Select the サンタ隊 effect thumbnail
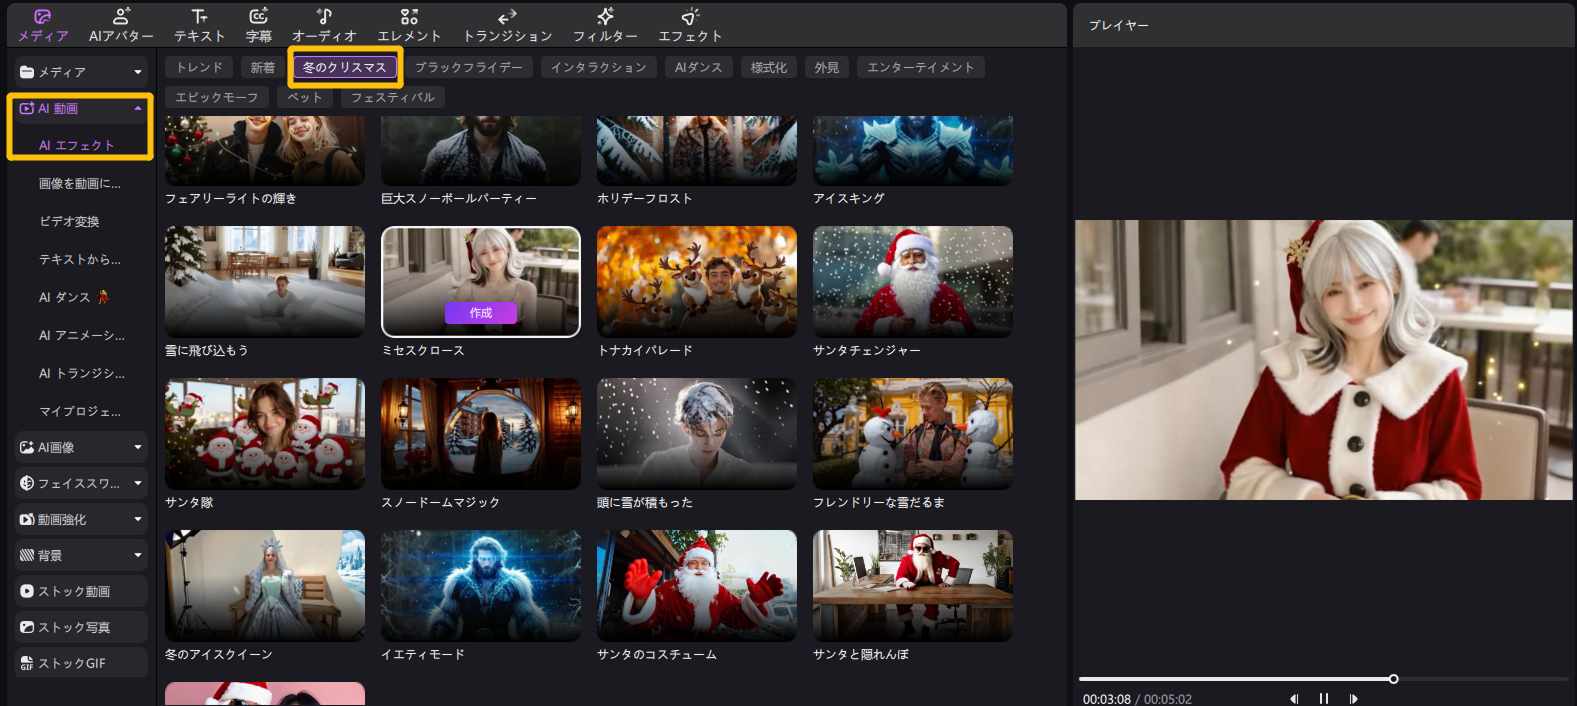Viewport: 1577px width, 706px height. pyautogui.click(x=265, y=433)
